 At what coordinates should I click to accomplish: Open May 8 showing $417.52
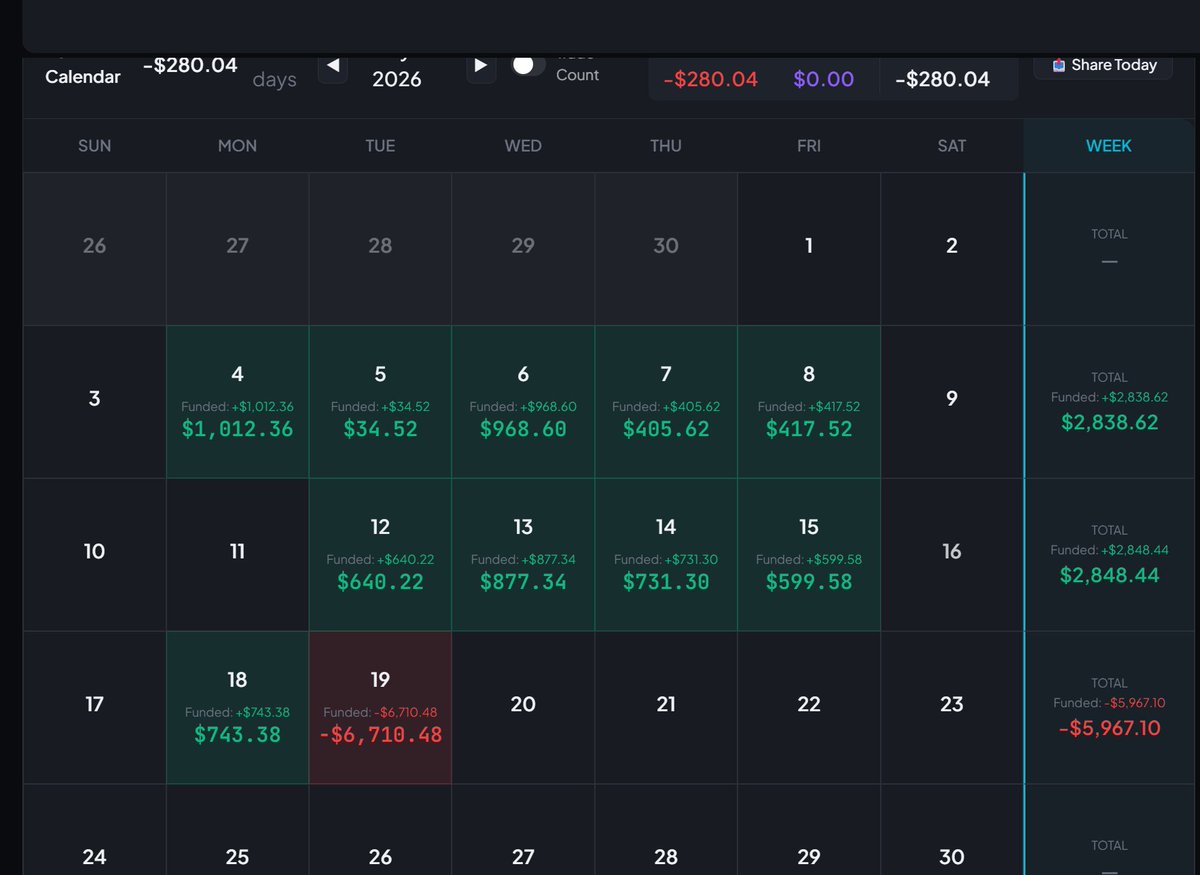(809, 402)
